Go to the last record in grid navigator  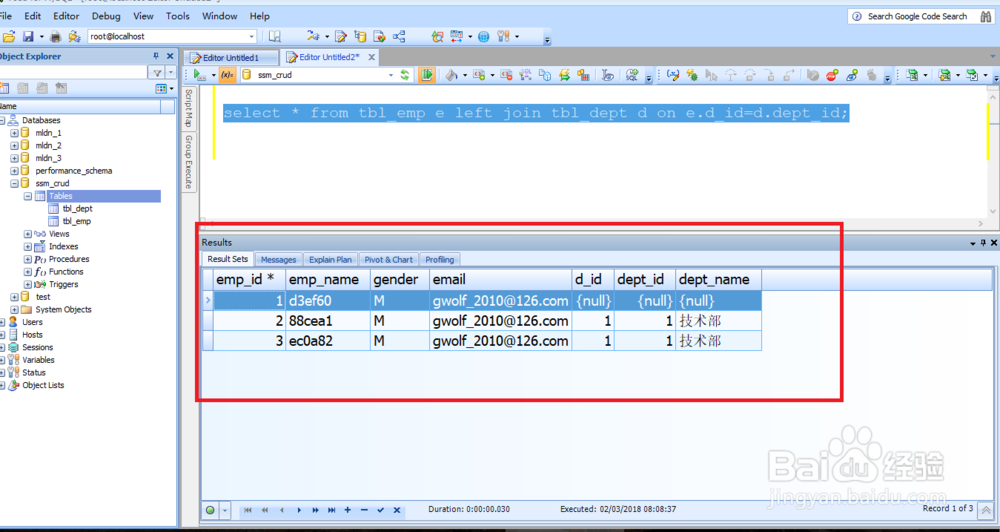331,510
